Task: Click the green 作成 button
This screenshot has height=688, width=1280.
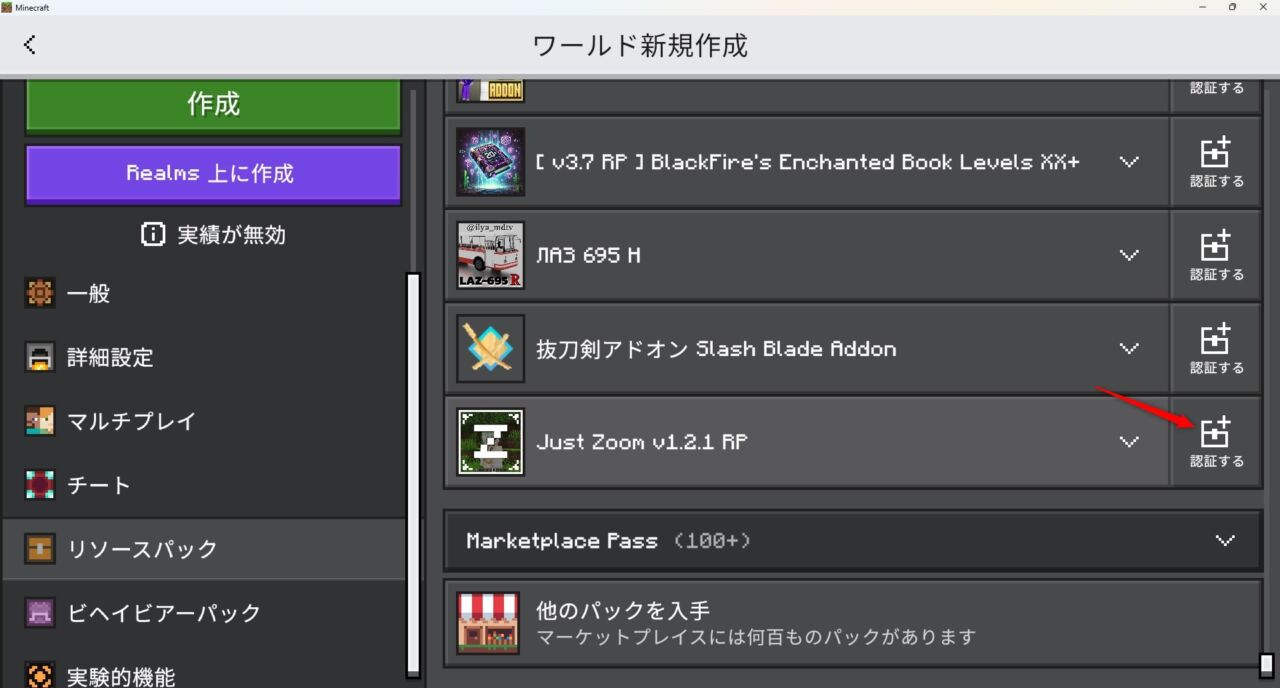Action: point(213,104)
